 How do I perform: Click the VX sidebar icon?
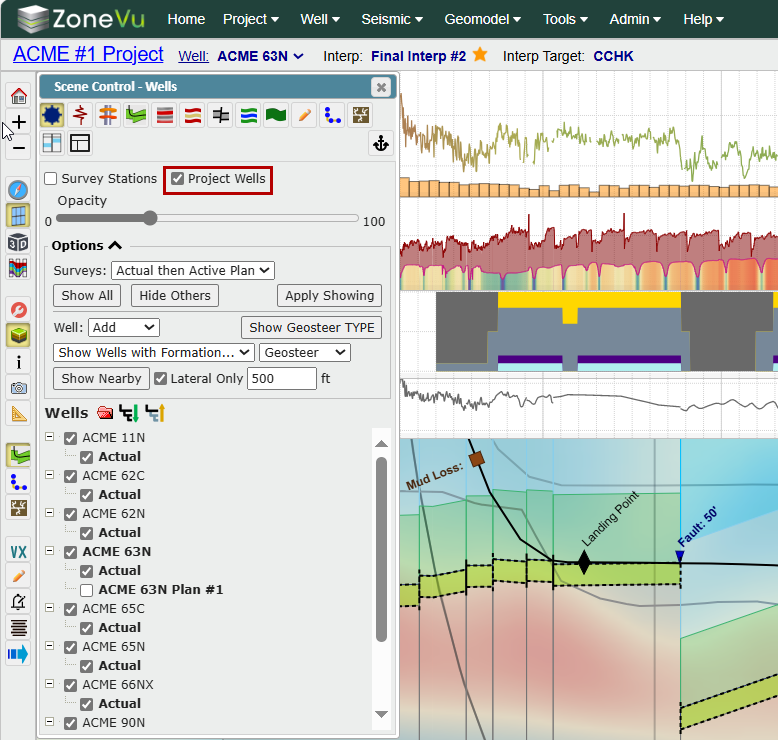pyautogui.click(x=18, y=551)
